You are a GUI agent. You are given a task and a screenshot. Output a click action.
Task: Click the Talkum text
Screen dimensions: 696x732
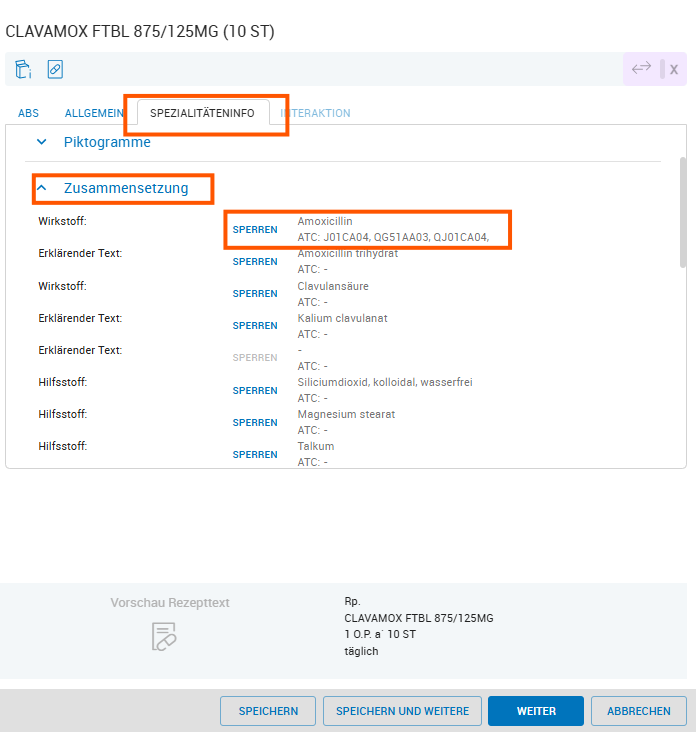[x=316, y=446]
